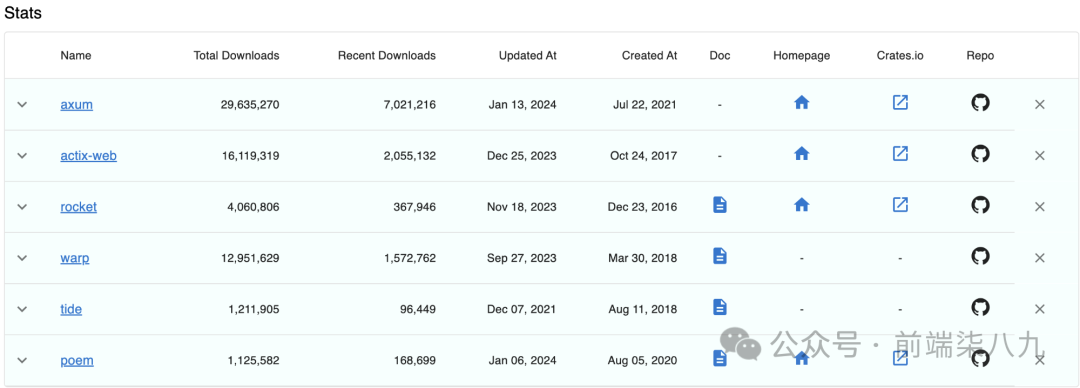This screenshot has width=1080, height=388.
Task: Click the Total Downloads column header
Action: pos(236,55)
